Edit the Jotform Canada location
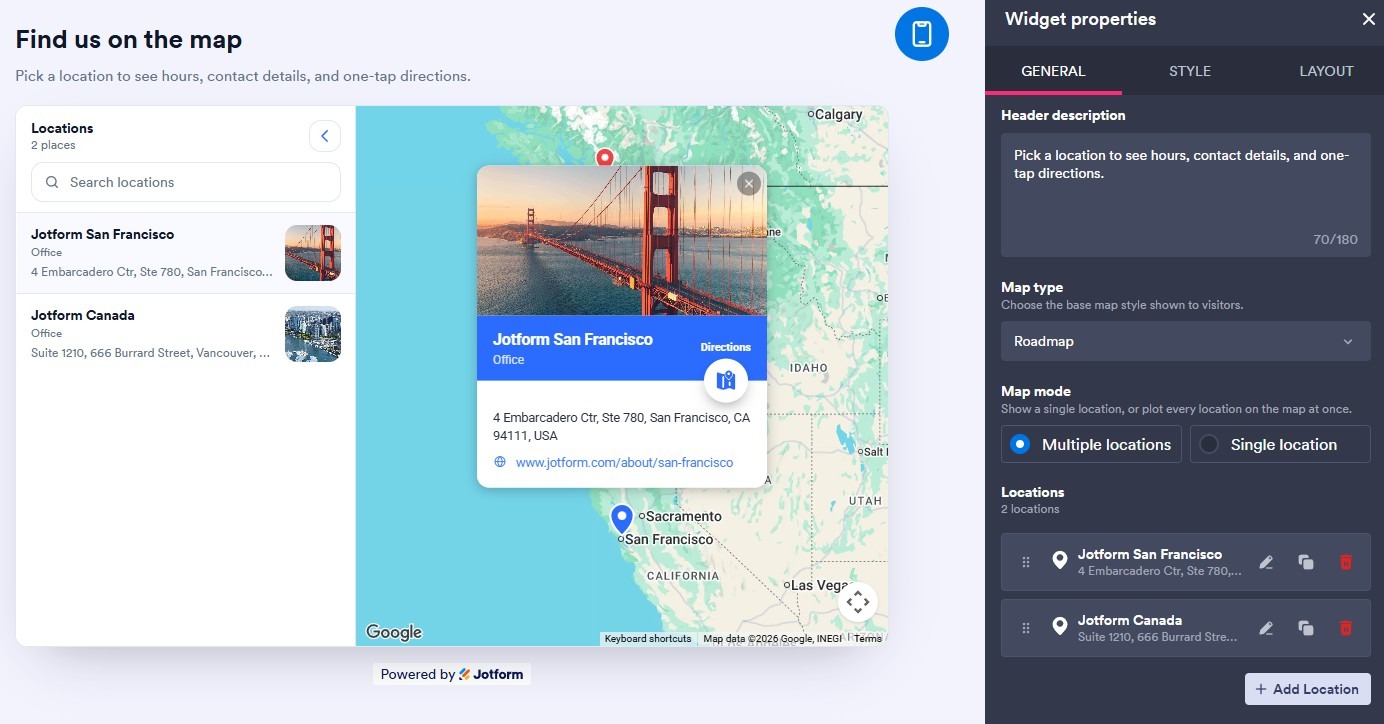This screenshot has width=1384, height=724. click(1266, 628)
